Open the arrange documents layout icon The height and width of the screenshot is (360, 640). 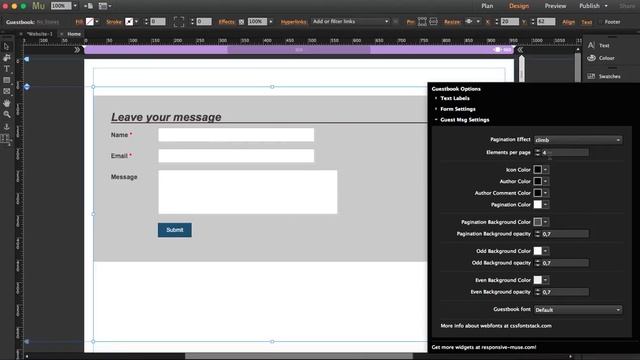pos(104,6)
